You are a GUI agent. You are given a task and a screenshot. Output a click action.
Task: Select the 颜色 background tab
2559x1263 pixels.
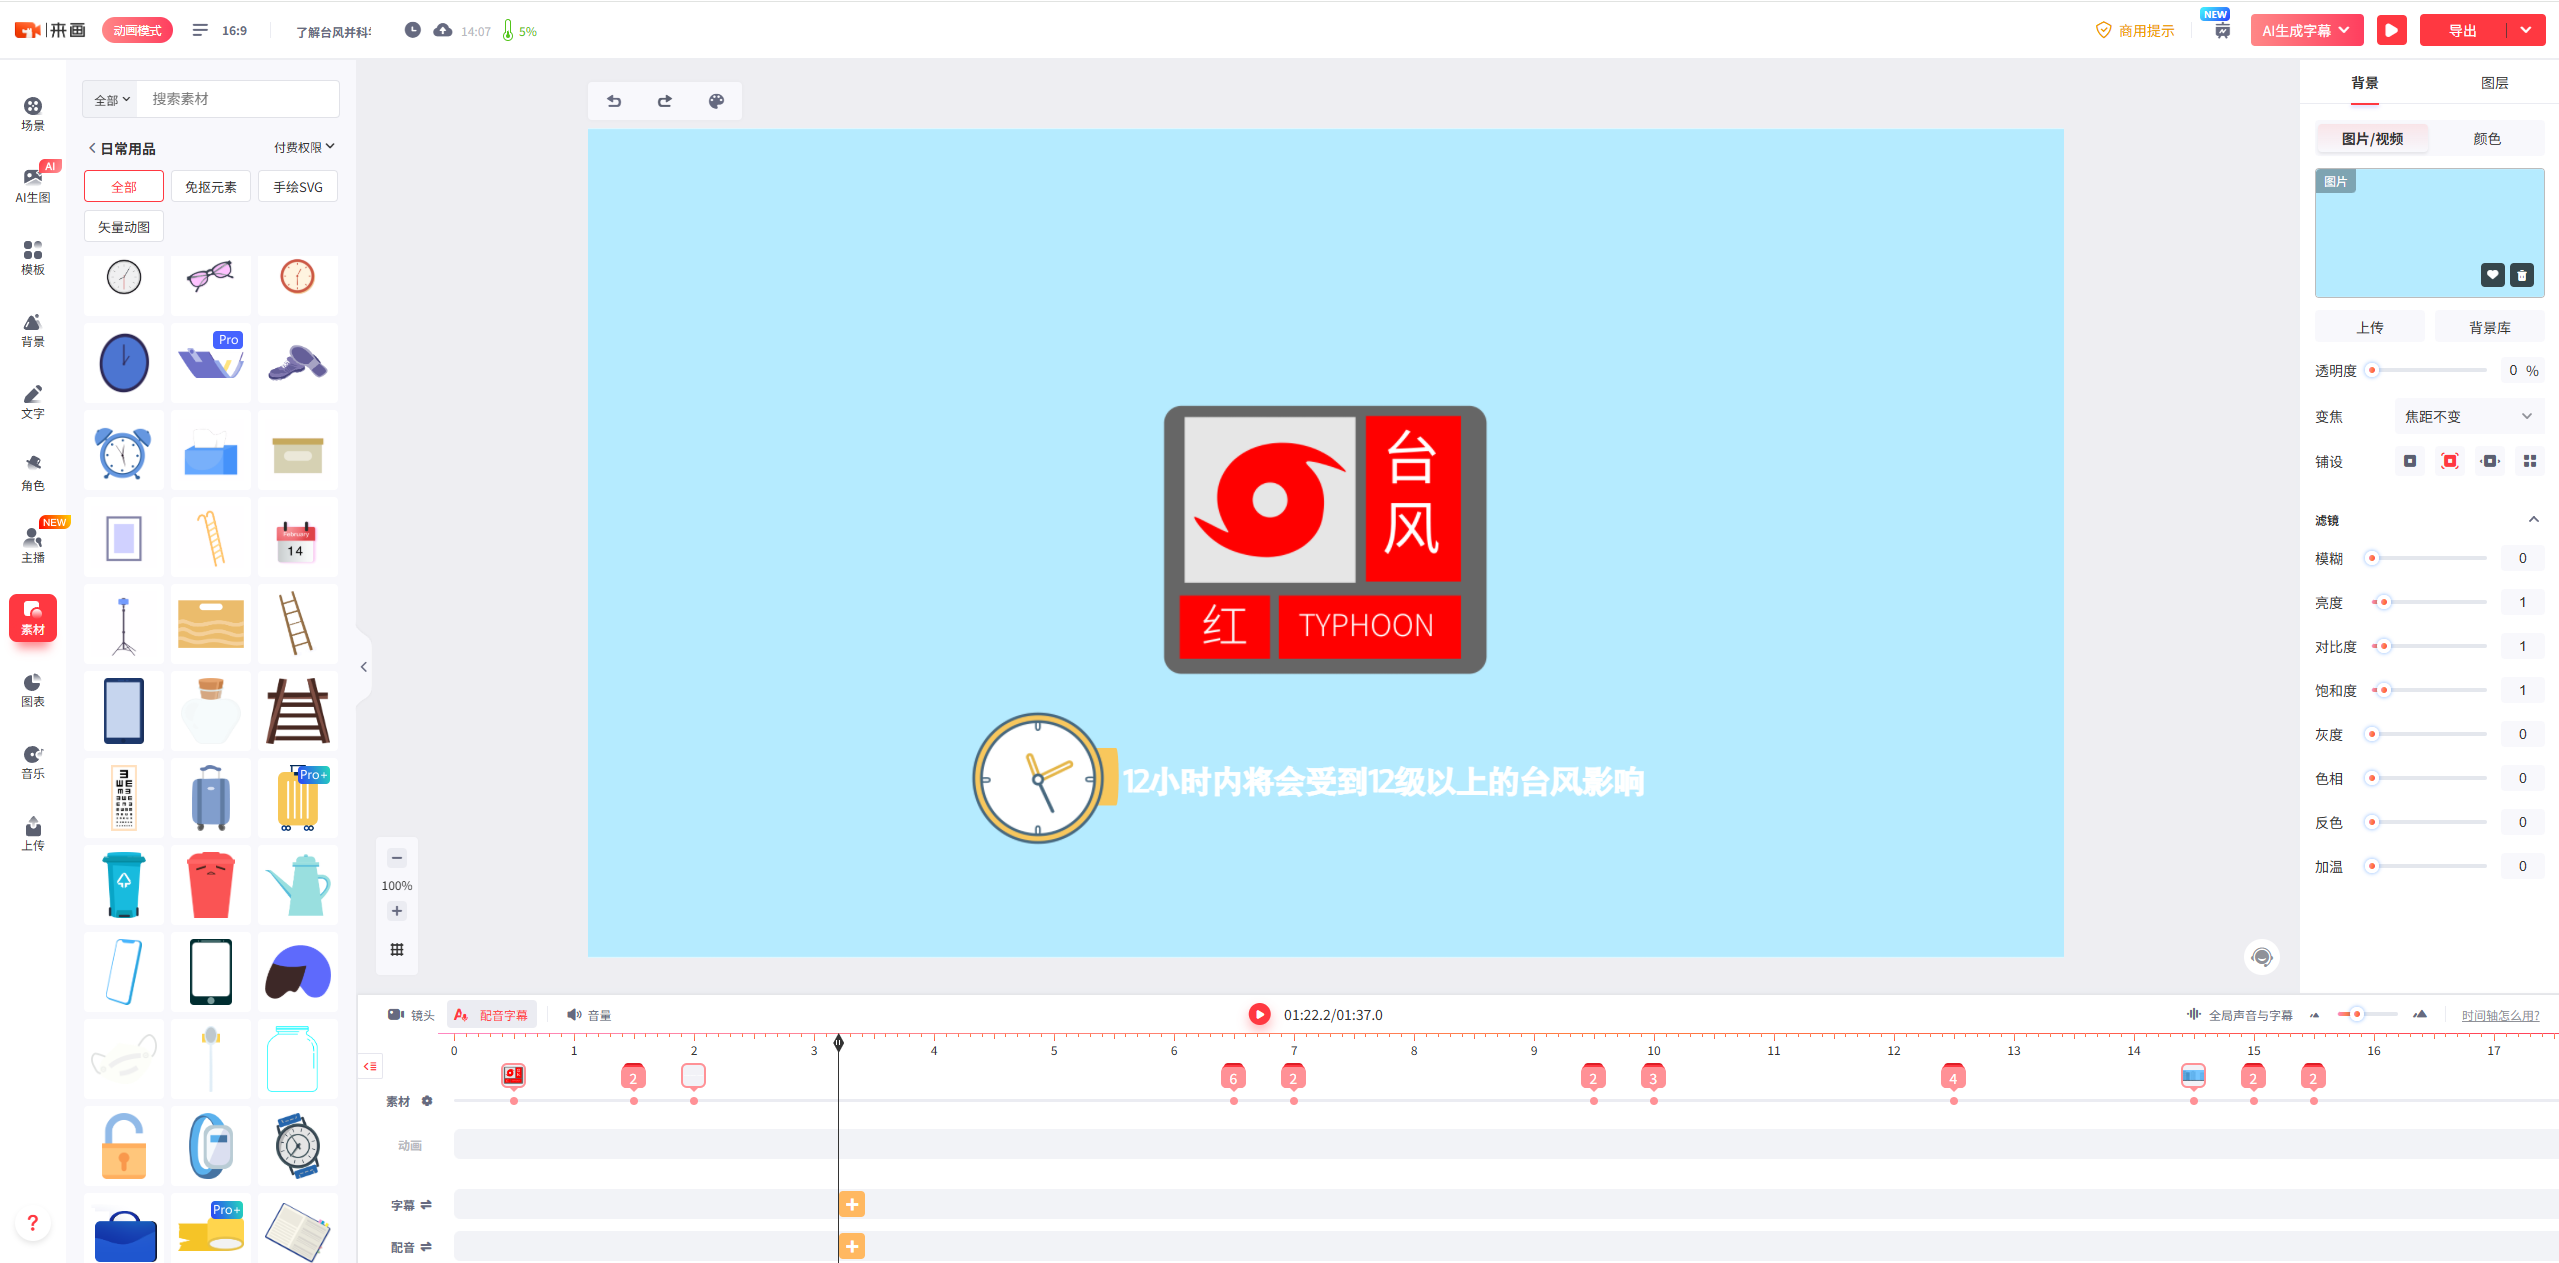(x=2487, y=138)
